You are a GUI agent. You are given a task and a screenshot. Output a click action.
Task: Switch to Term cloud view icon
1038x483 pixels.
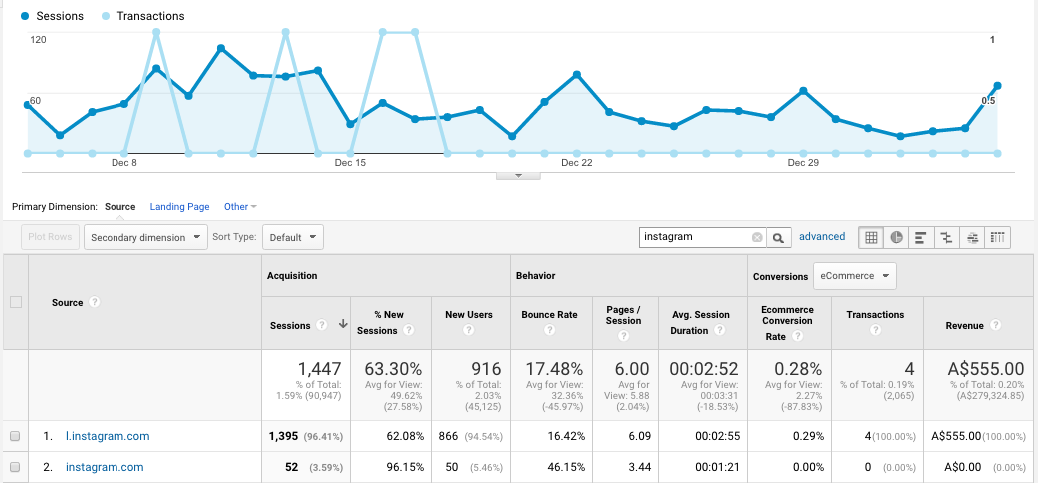coord(972,238)
